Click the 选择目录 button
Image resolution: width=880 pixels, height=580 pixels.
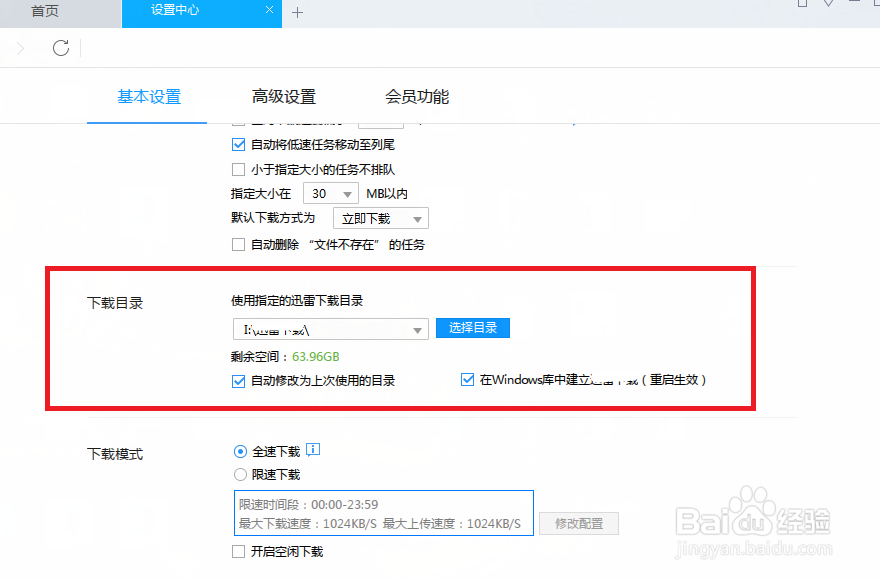[x=472, y=328]
